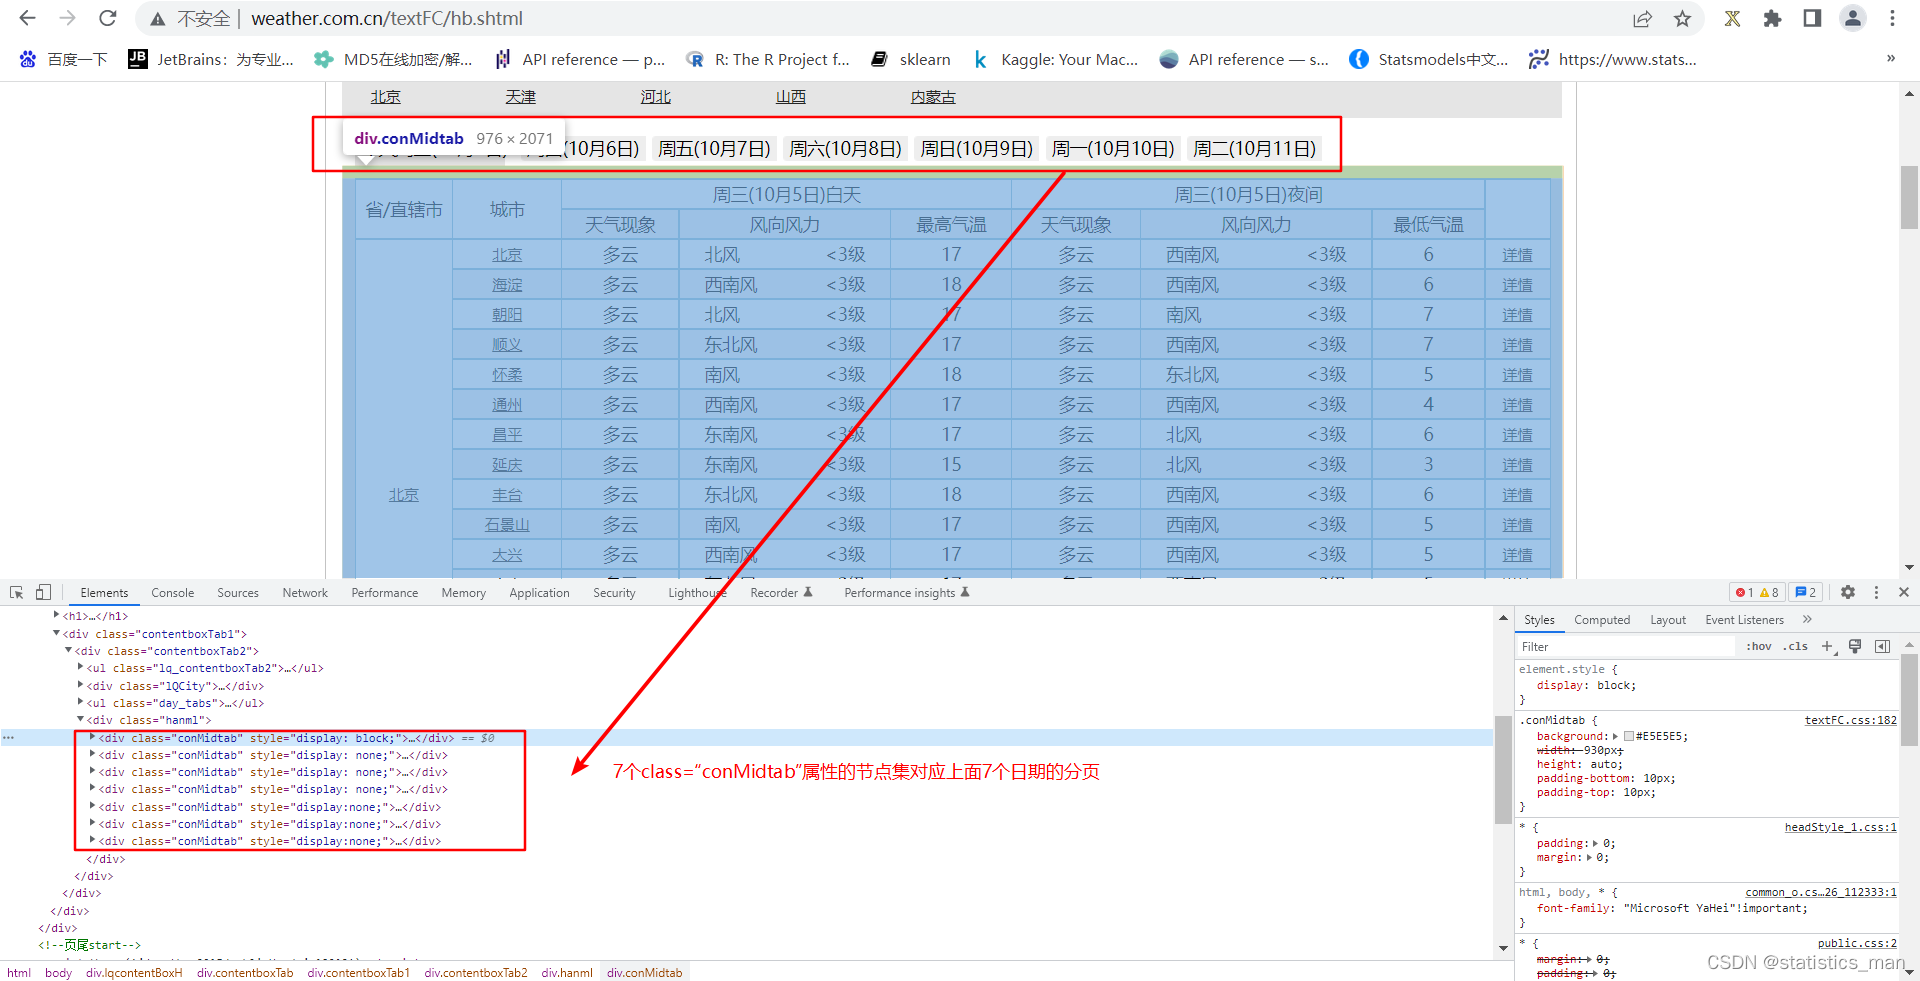Switch to 周一(10月10日) forecast tab

1113,149
